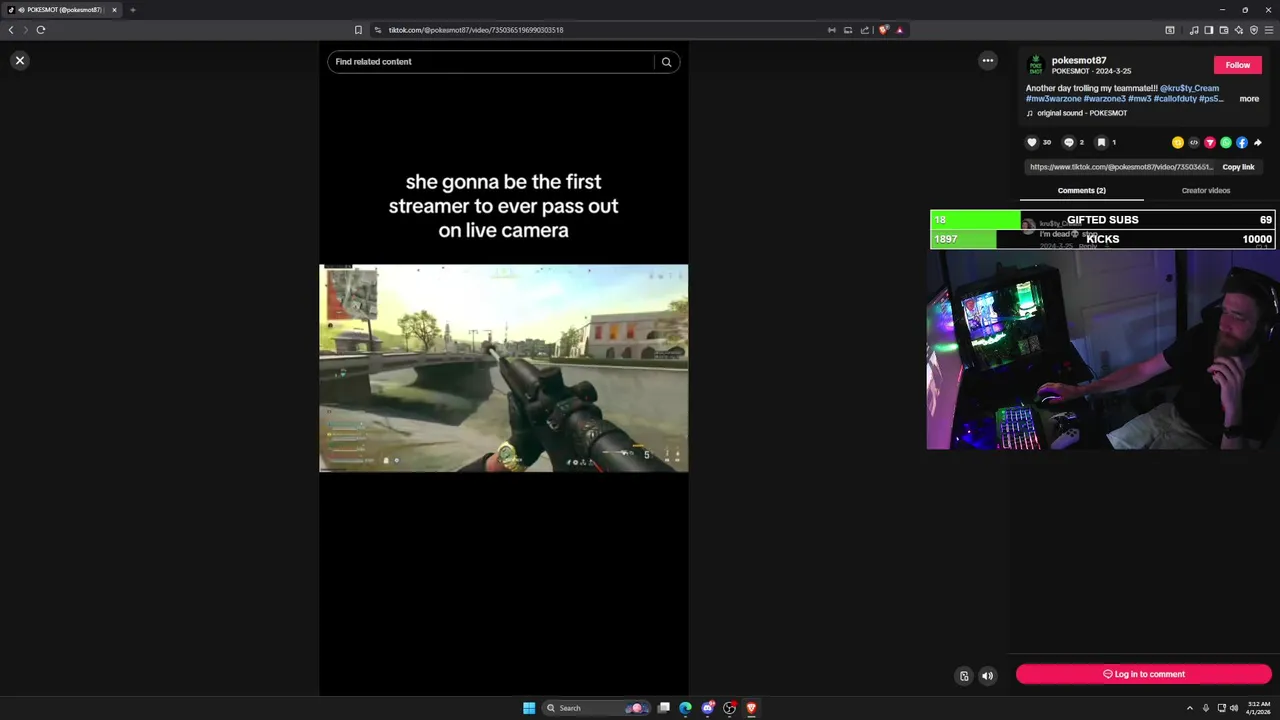1280x720 pixels.
Task: Share to Facebook icon
Action: tap(1242, 143)
